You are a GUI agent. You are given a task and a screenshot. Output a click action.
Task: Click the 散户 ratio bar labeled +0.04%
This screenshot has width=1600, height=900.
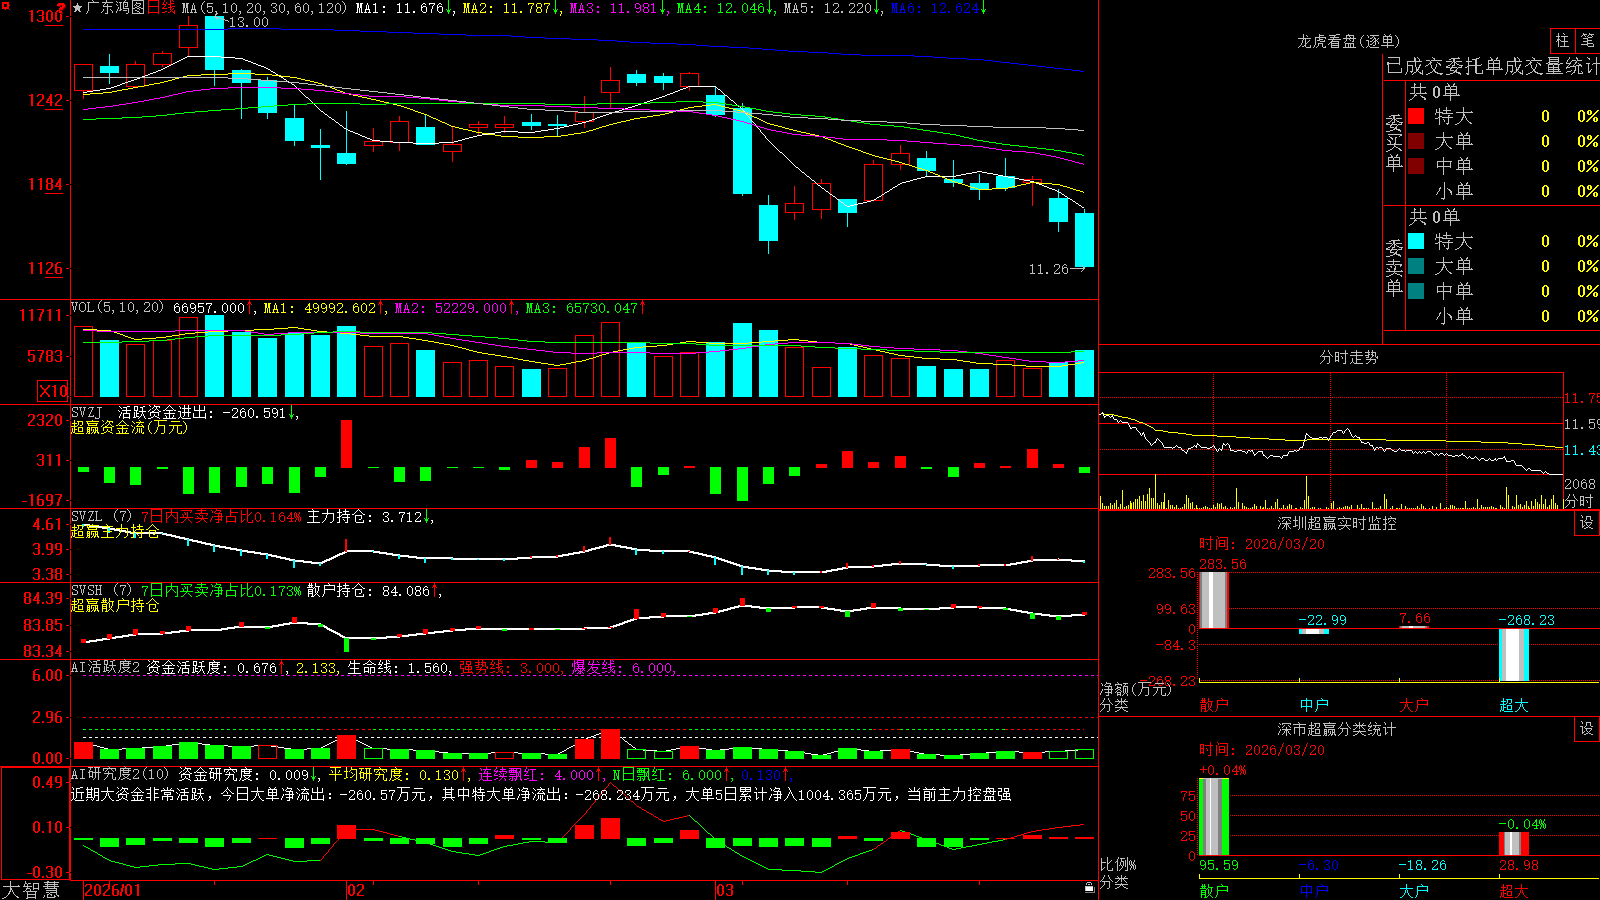point(1213,817)
